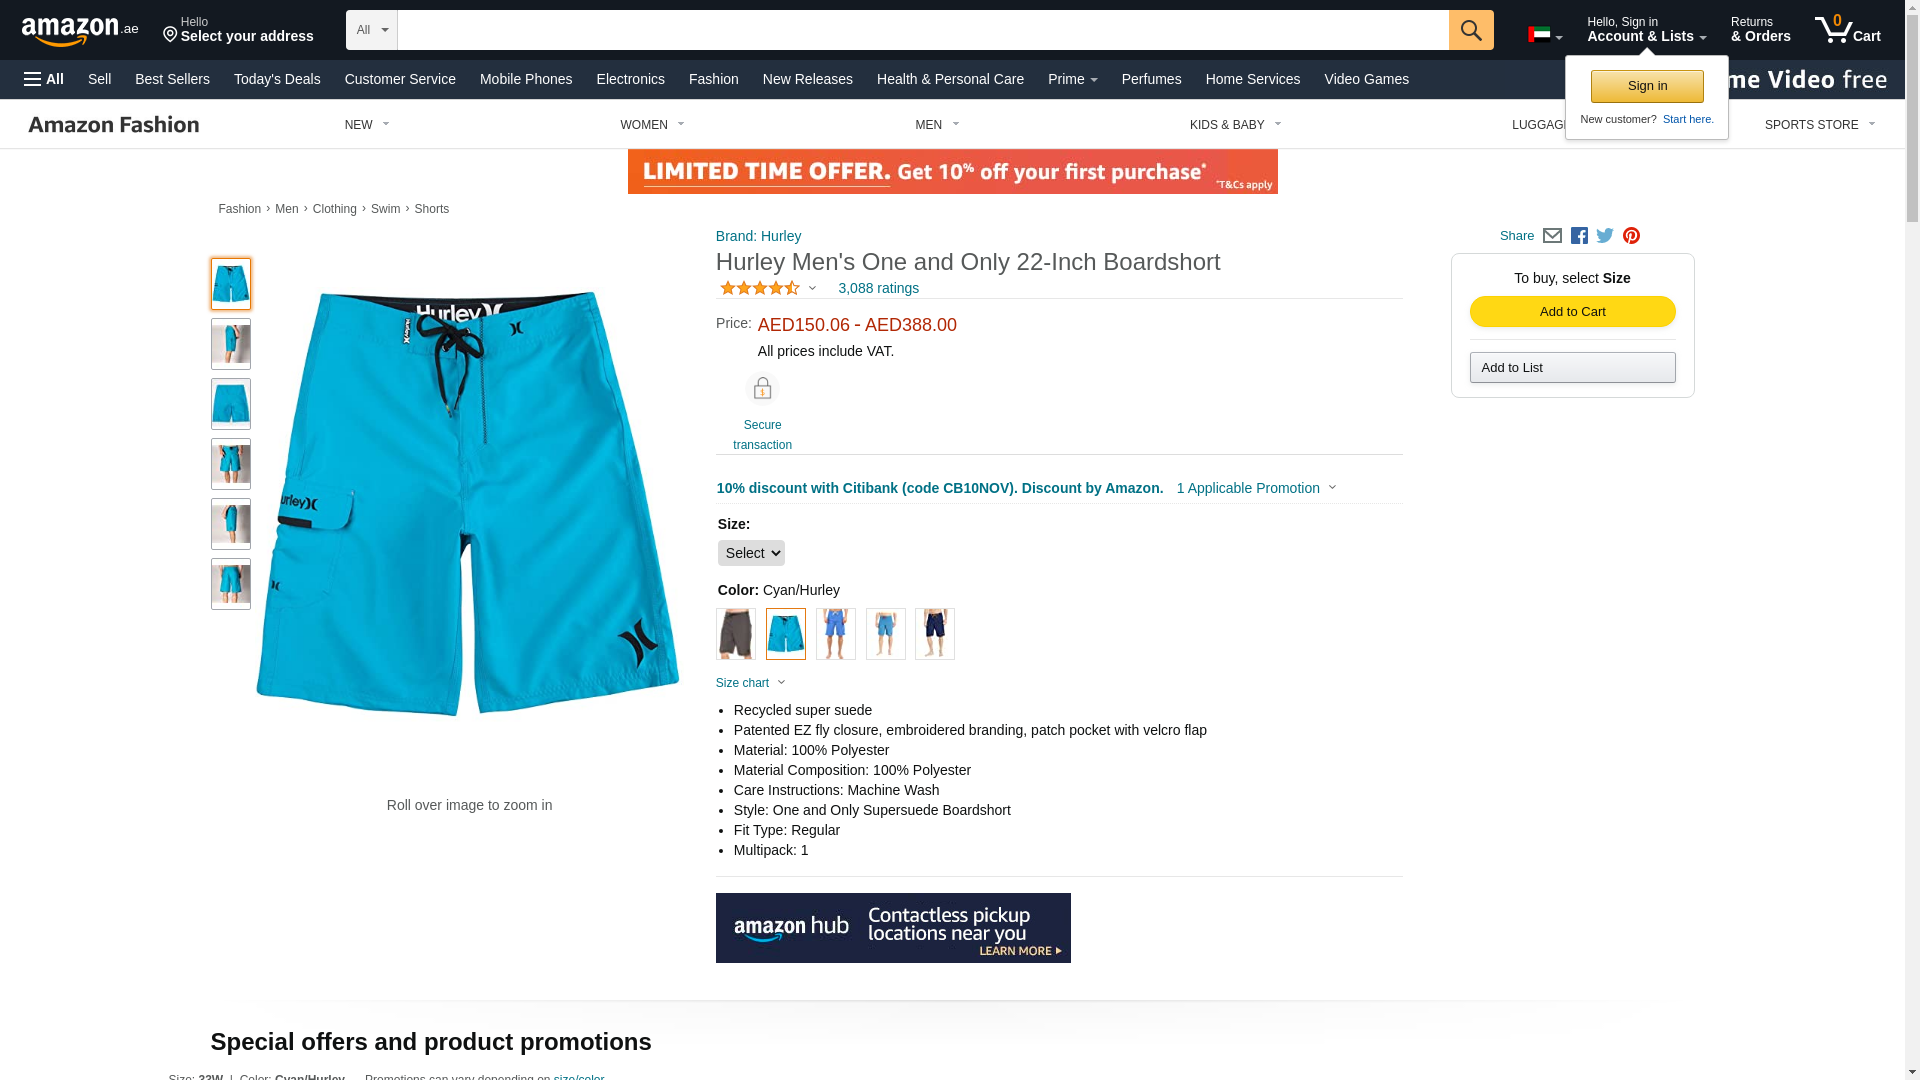The width and height of the screenshot is (1920, 1080).
Task: Open the UAE flag language selector
Action: 1545,35
